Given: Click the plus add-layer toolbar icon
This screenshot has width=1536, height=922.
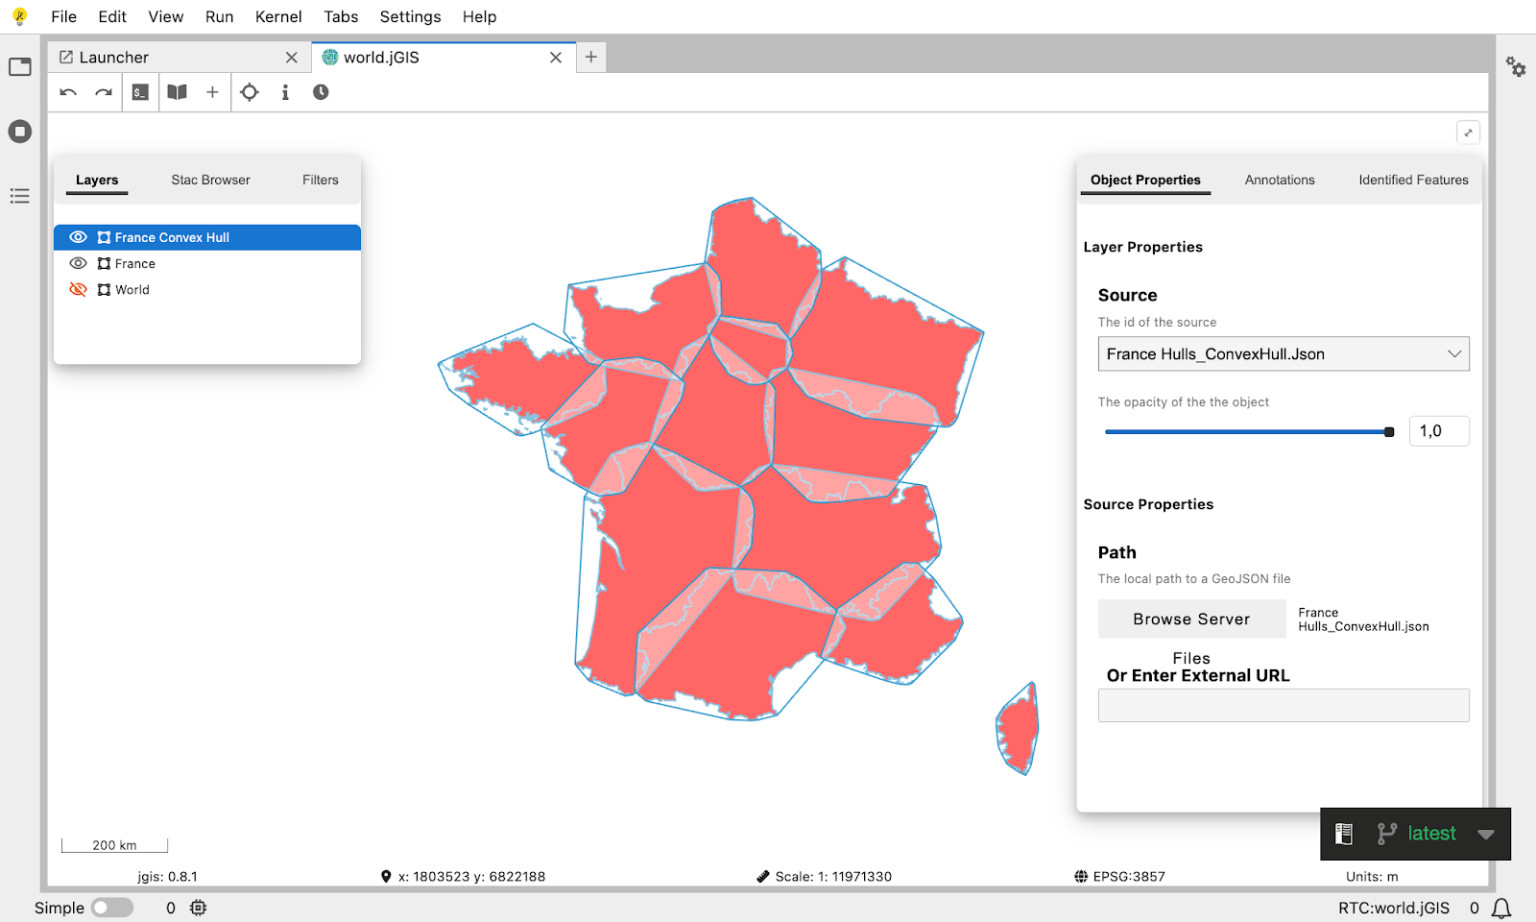Looking at the screenshot, I should 212,92.
